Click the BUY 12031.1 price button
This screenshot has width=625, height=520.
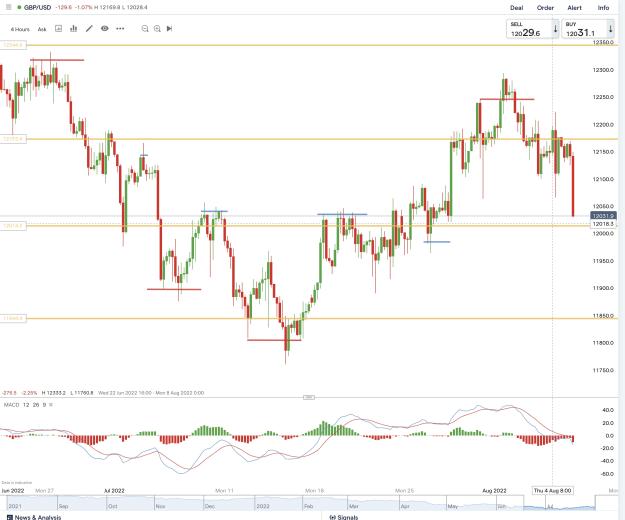pos(584,29)
